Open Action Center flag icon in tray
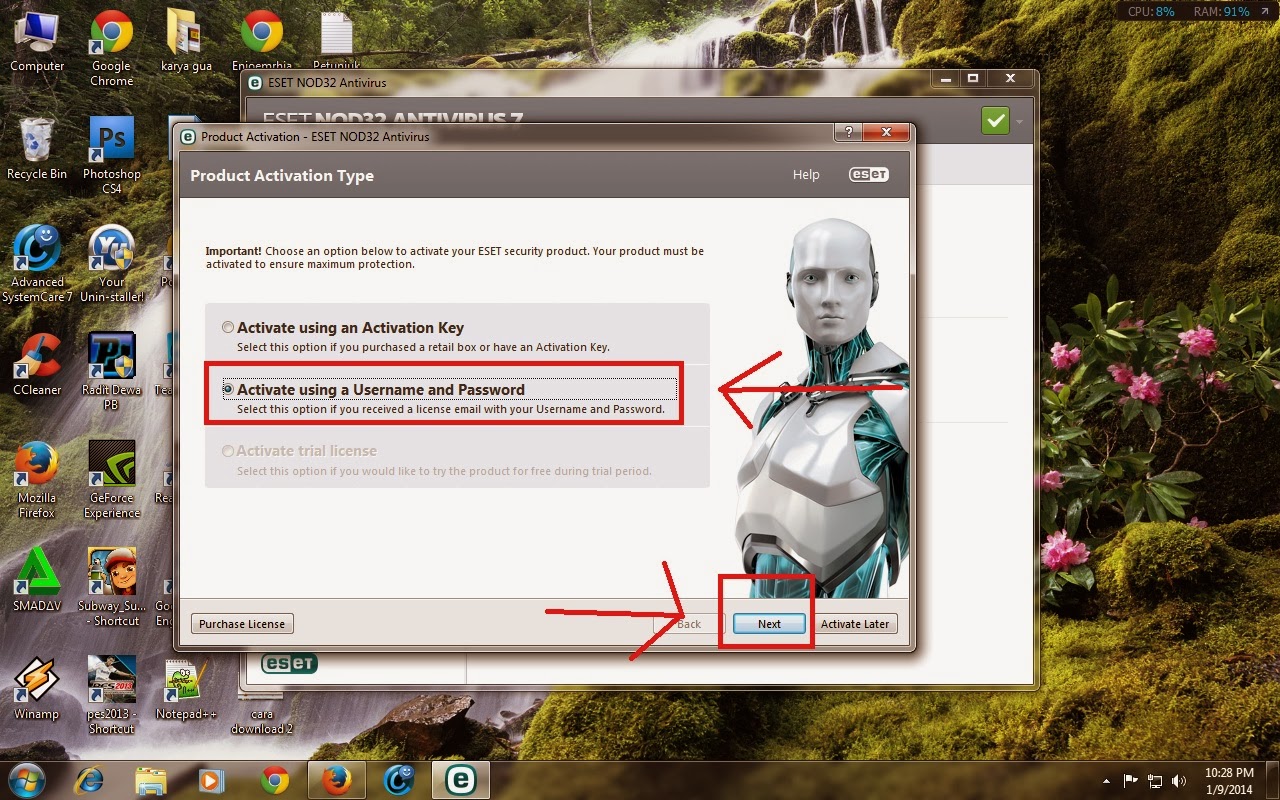This screenshot has height=800, width=1280. [x=1131, y=780]
